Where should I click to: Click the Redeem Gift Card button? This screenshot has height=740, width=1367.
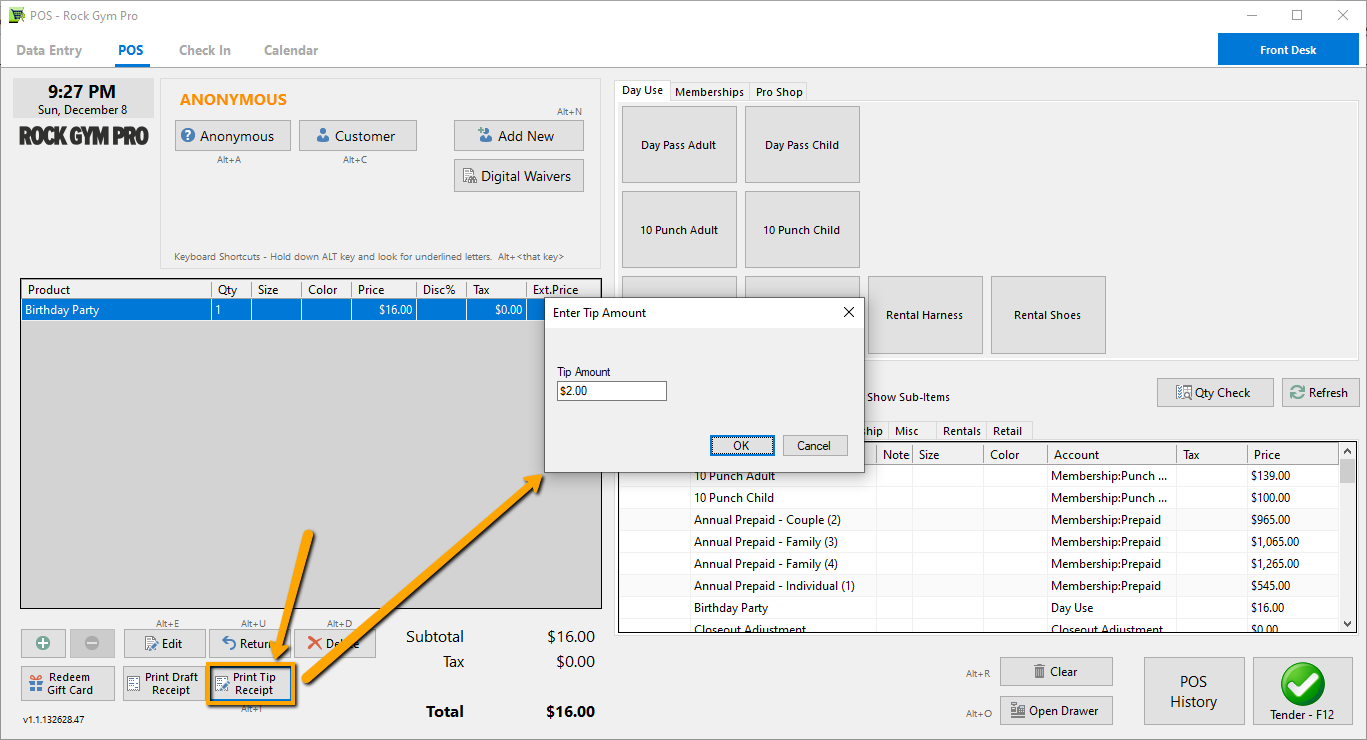pyautogui.click(x=67, y=683)
